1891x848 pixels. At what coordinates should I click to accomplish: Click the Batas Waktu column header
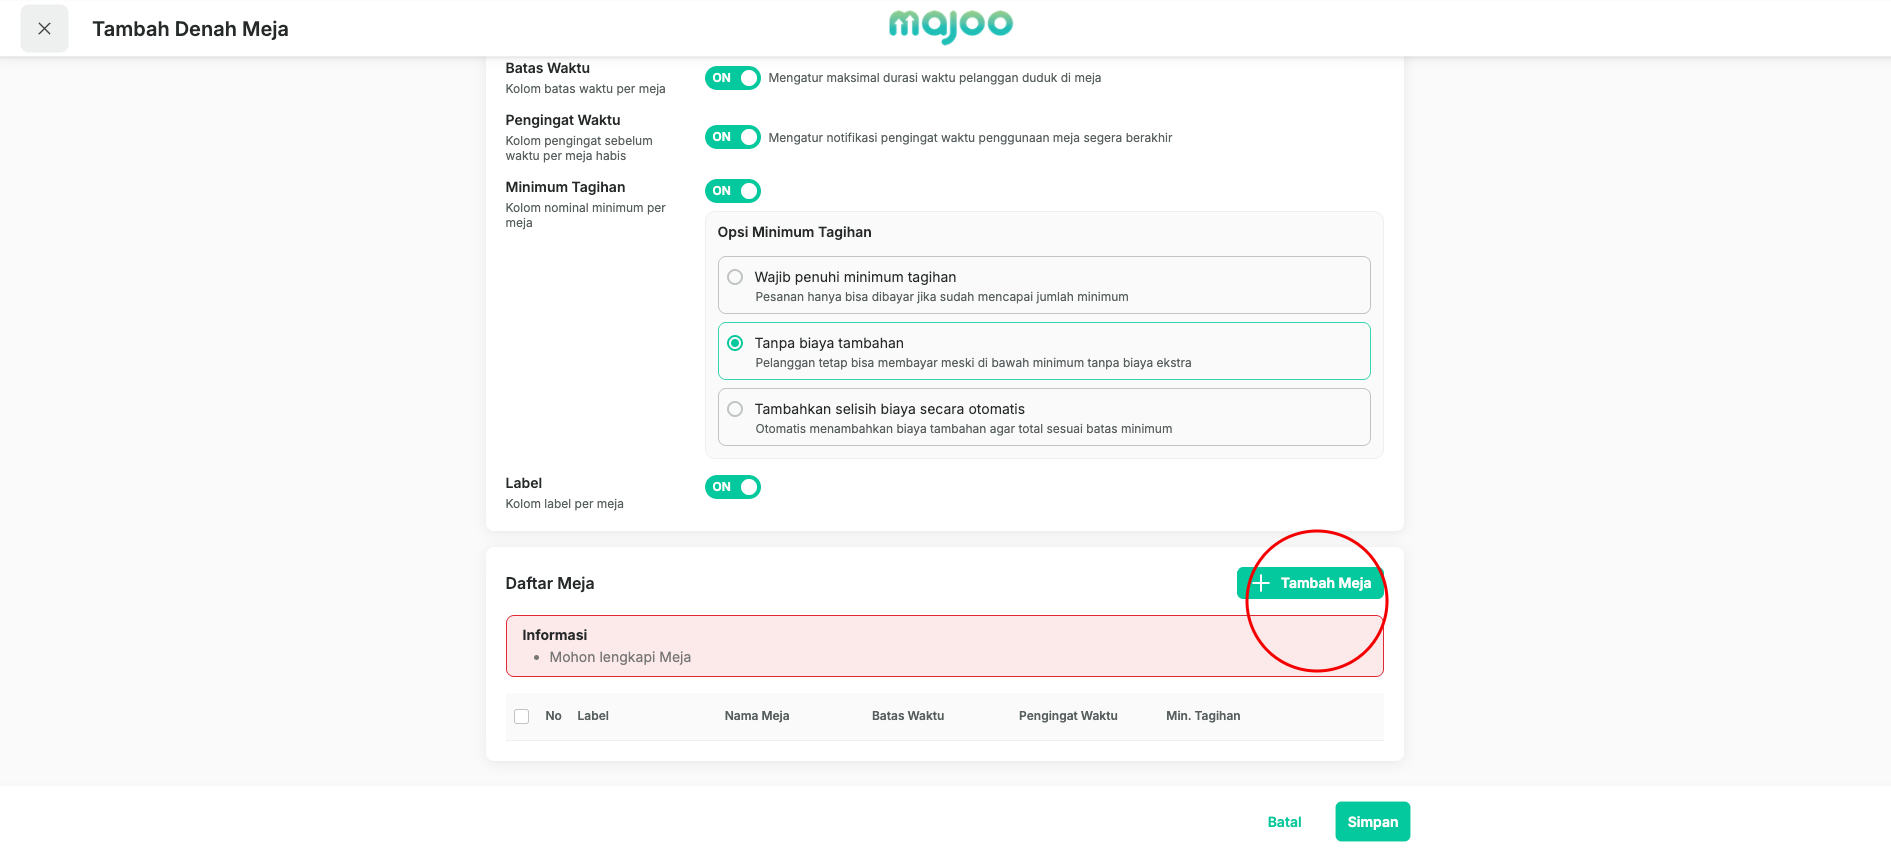coord(908,716)
